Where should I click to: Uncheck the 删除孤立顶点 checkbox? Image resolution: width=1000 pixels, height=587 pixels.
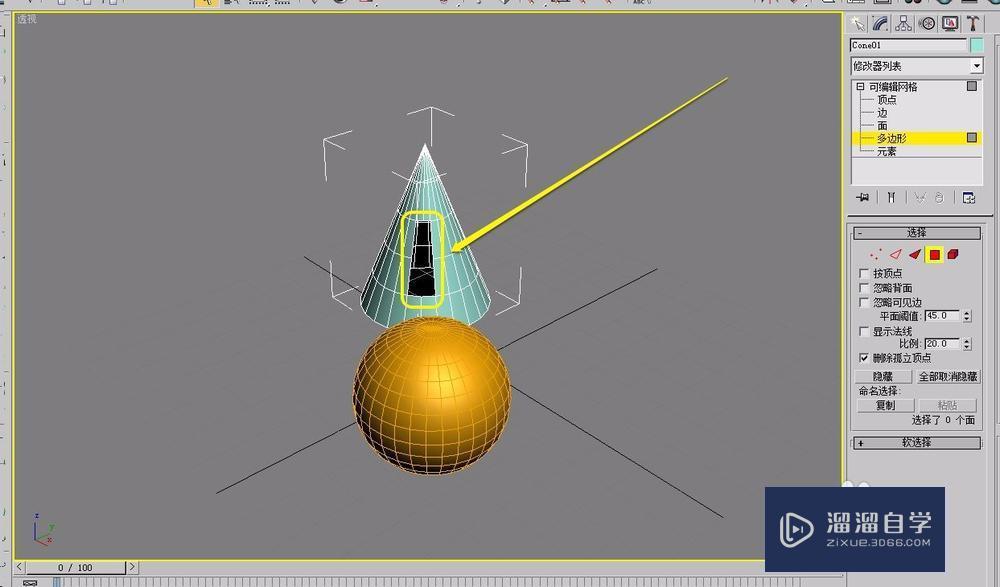coord(864,357)
